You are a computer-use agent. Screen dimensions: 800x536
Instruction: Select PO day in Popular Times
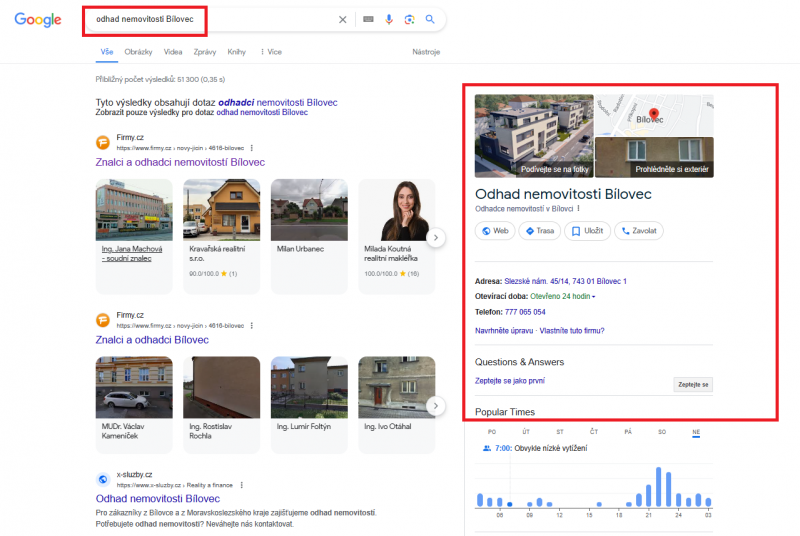tap(492, 432)
